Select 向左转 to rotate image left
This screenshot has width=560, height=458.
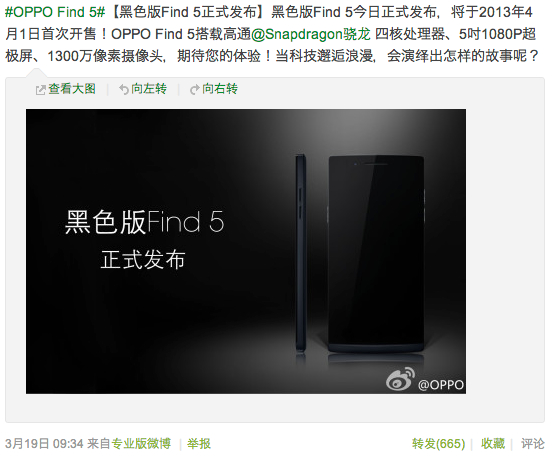click(x=149, y=89)
